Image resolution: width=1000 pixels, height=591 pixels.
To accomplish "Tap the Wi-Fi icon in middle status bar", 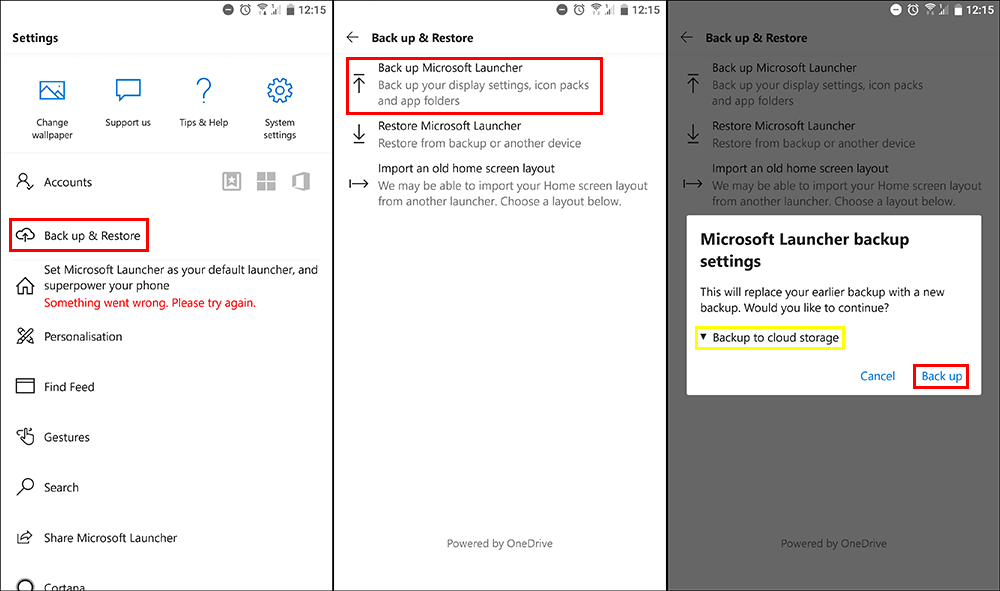I will [x=596, y=10].
